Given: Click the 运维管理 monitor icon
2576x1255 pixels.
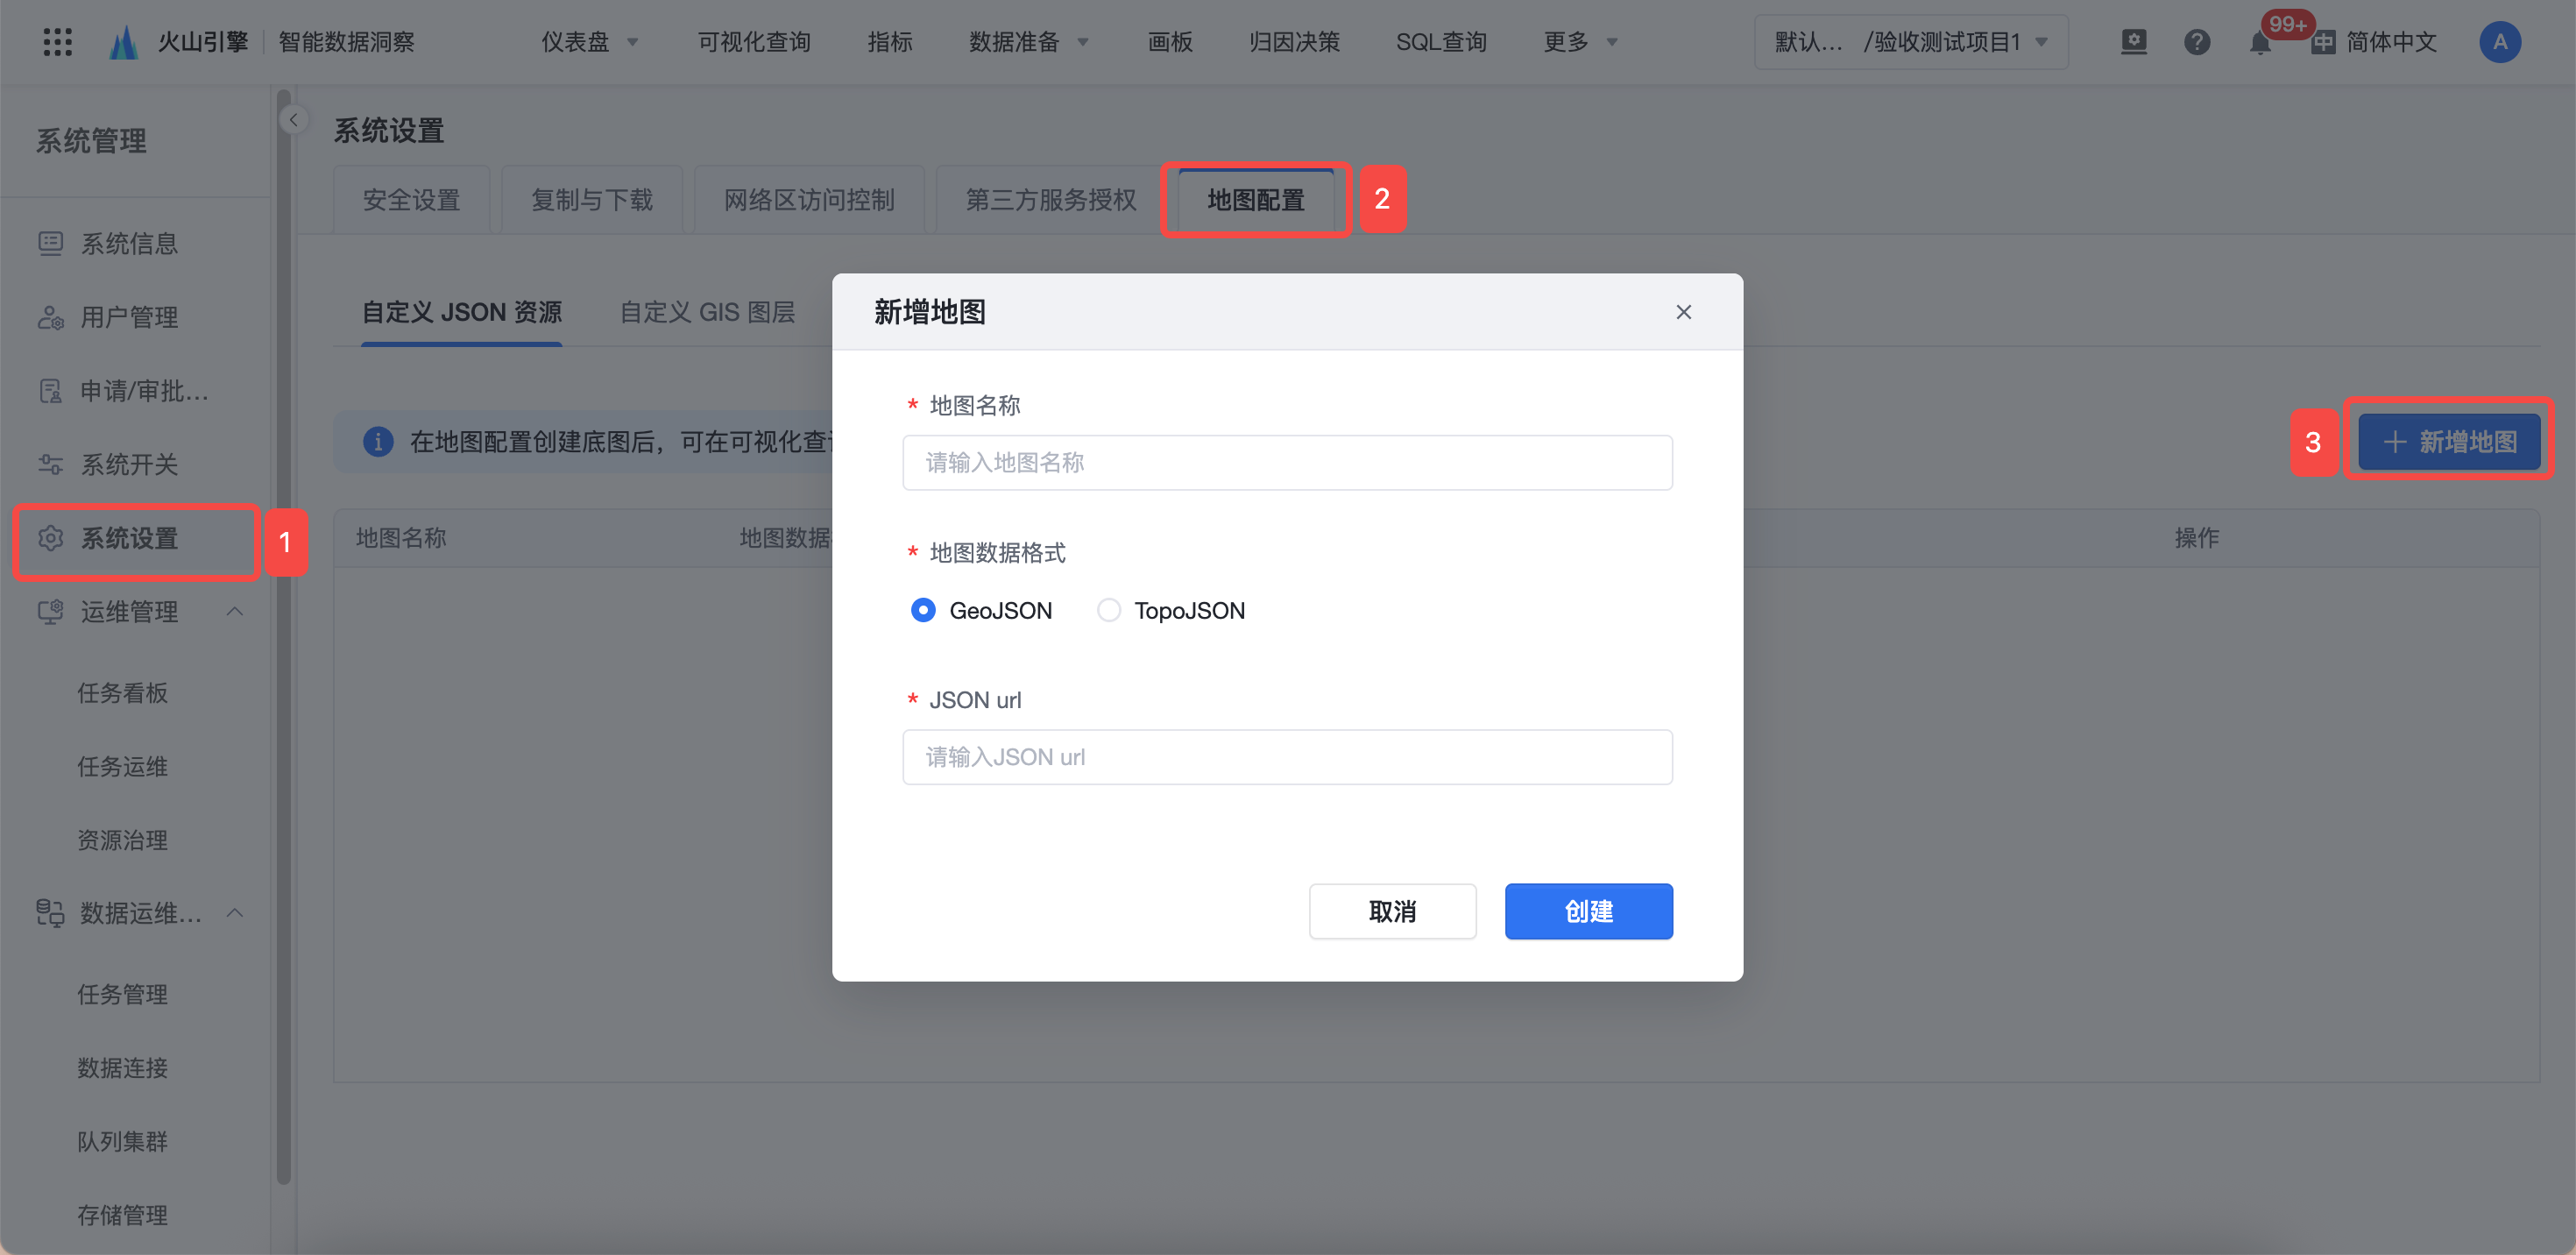Looking at the screenshot, I should (50, 611).
